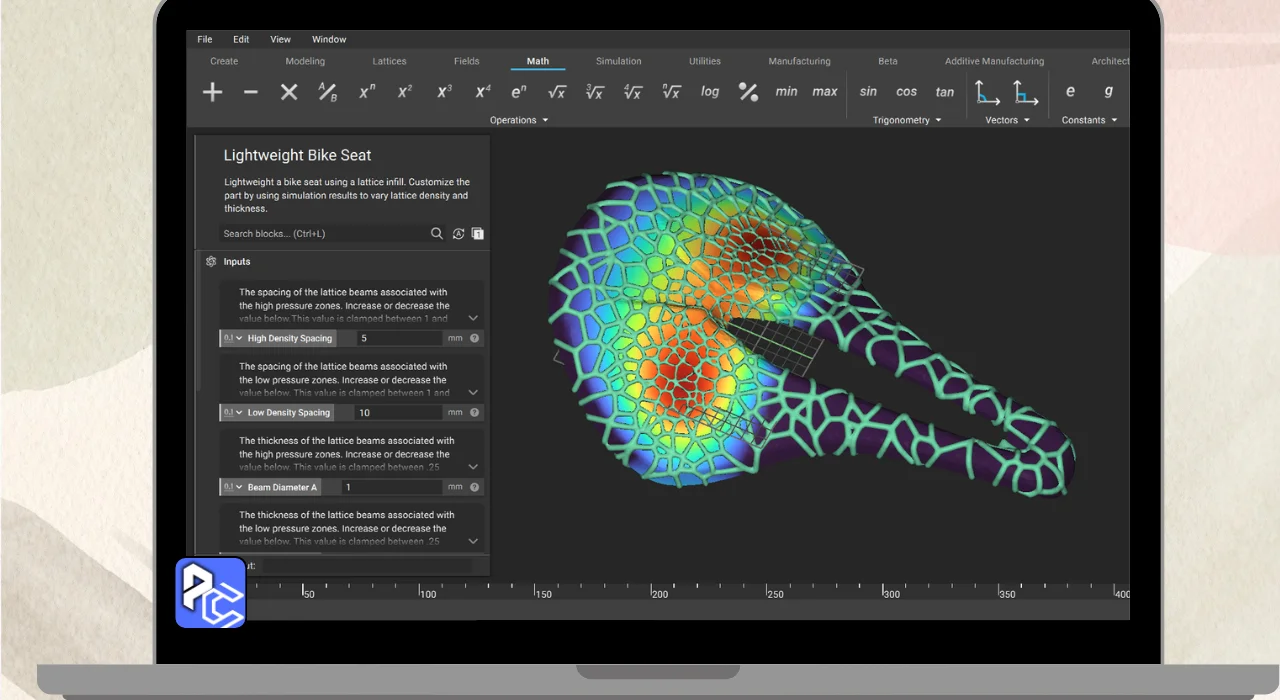
Task: Switch to the Lattices tab
Action: 389,61
